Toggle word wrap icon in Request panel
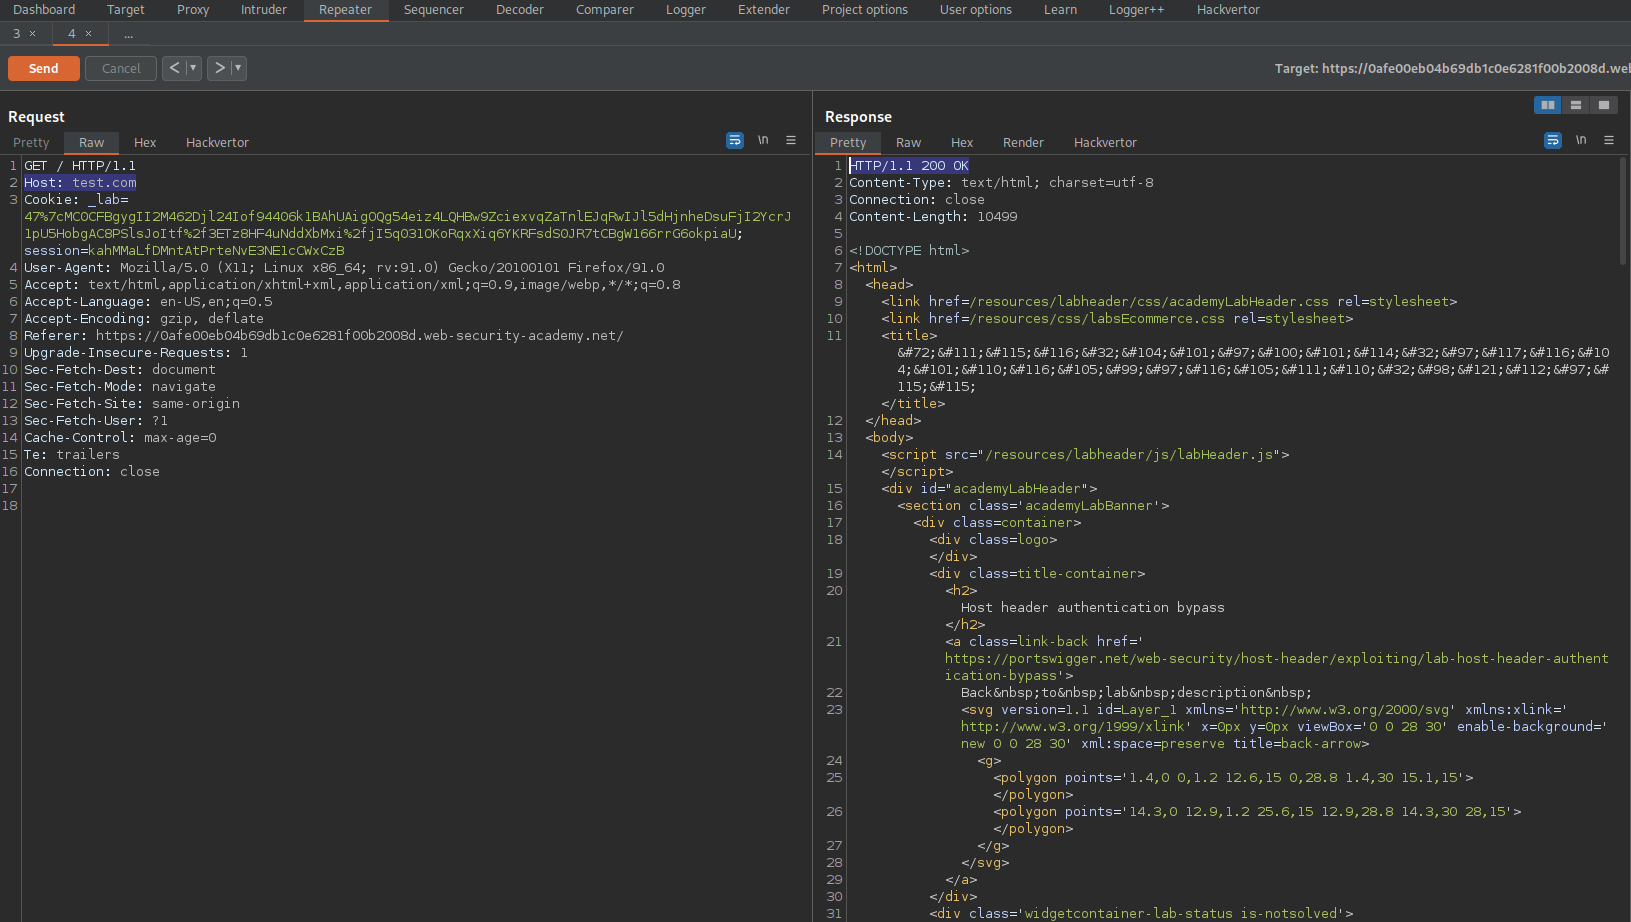Viewport: 1631px width, 922px height. [x=735, y=141]
